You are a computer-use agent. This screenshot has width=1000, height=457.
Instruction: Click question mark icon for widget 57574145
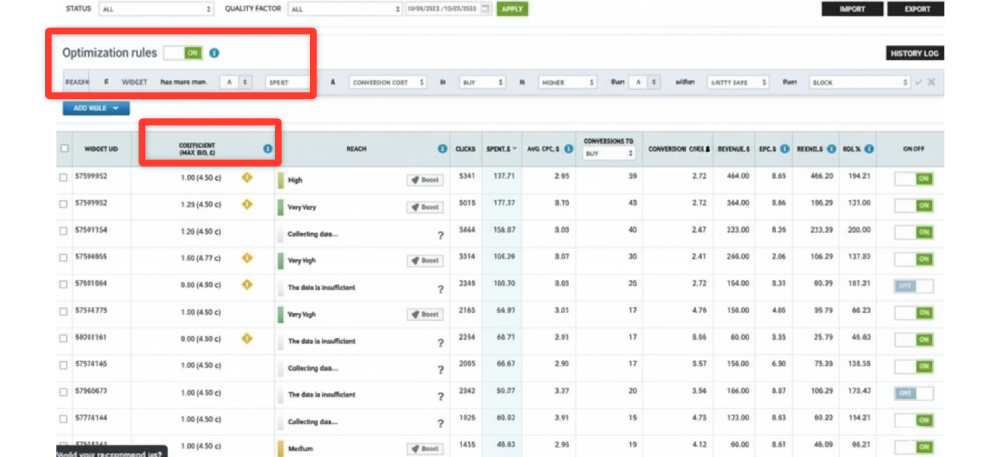coord(440,370)
